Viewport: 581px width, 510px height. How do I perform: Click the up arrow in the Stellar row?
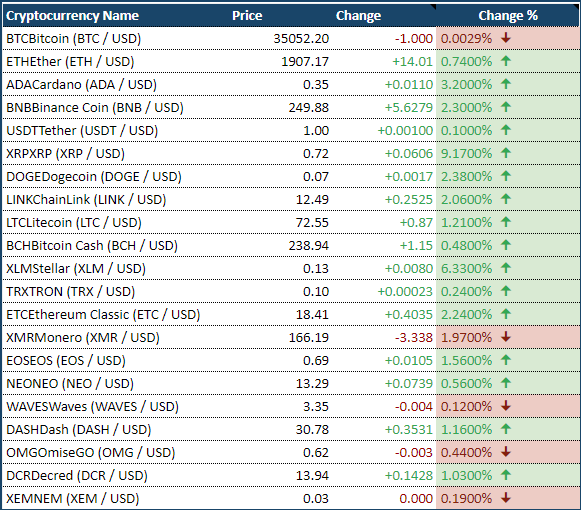point(506,268)
